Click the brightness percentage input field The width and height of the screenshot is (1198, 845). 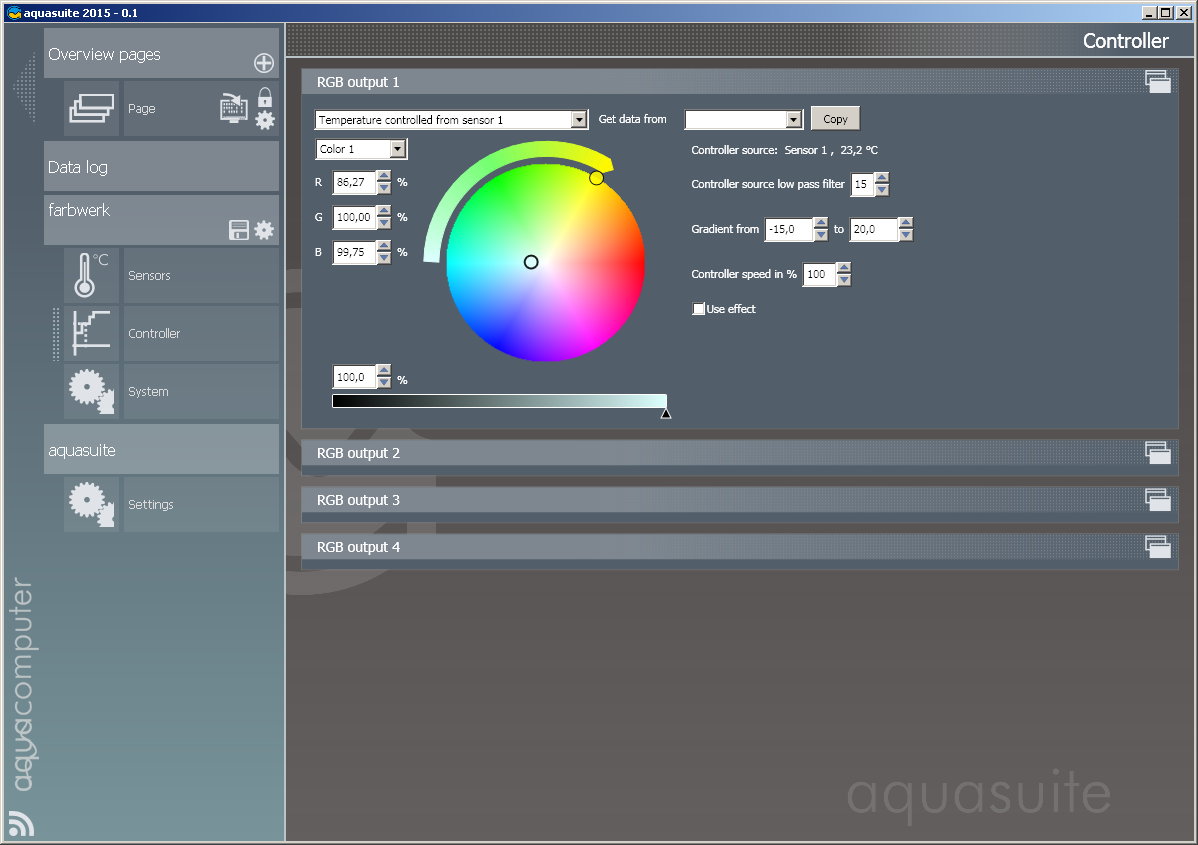[x=355, y=377]
